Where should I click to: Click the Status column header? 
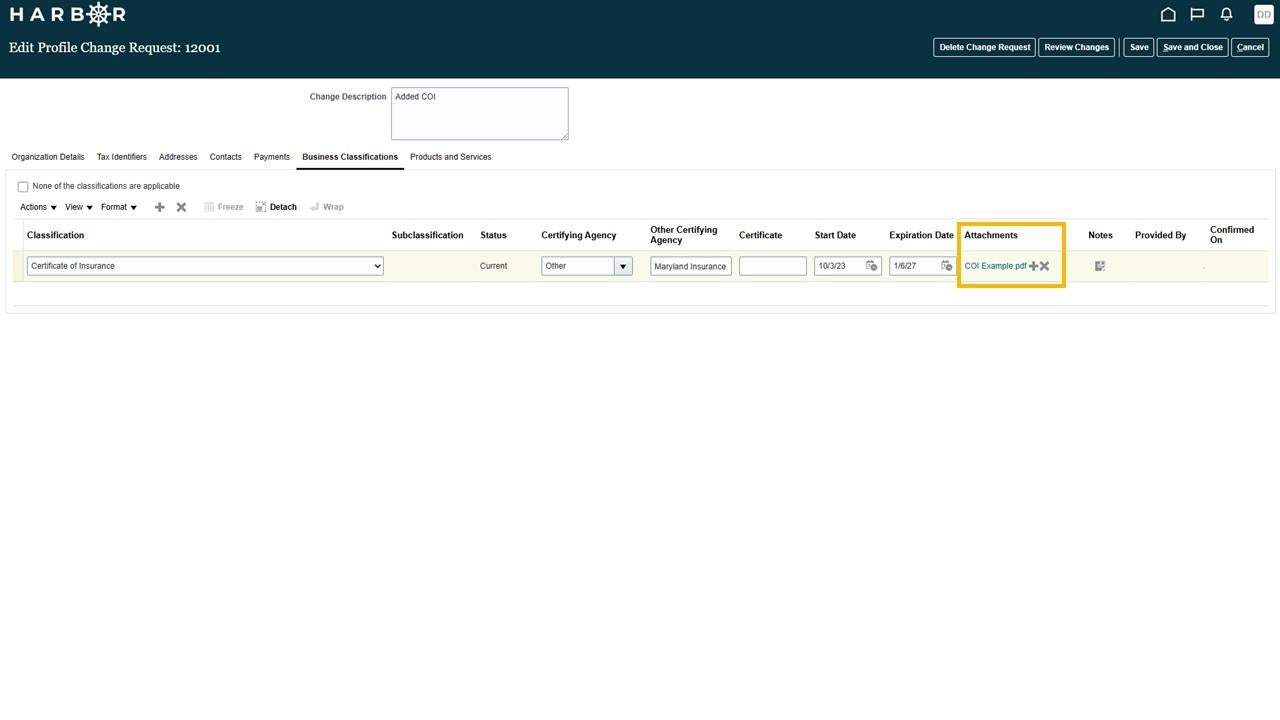click(494, 235)
